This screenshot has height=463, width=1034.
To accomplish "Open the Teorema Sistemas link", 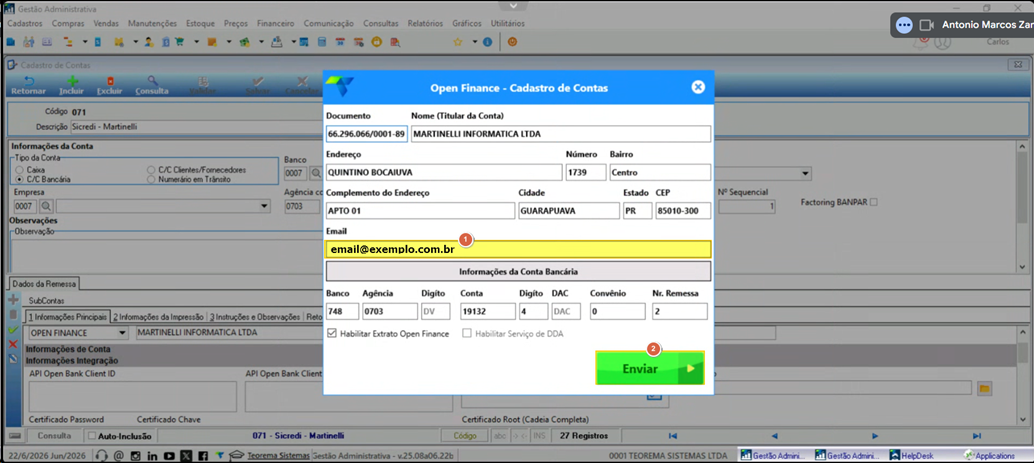I will tap(278, 455).
